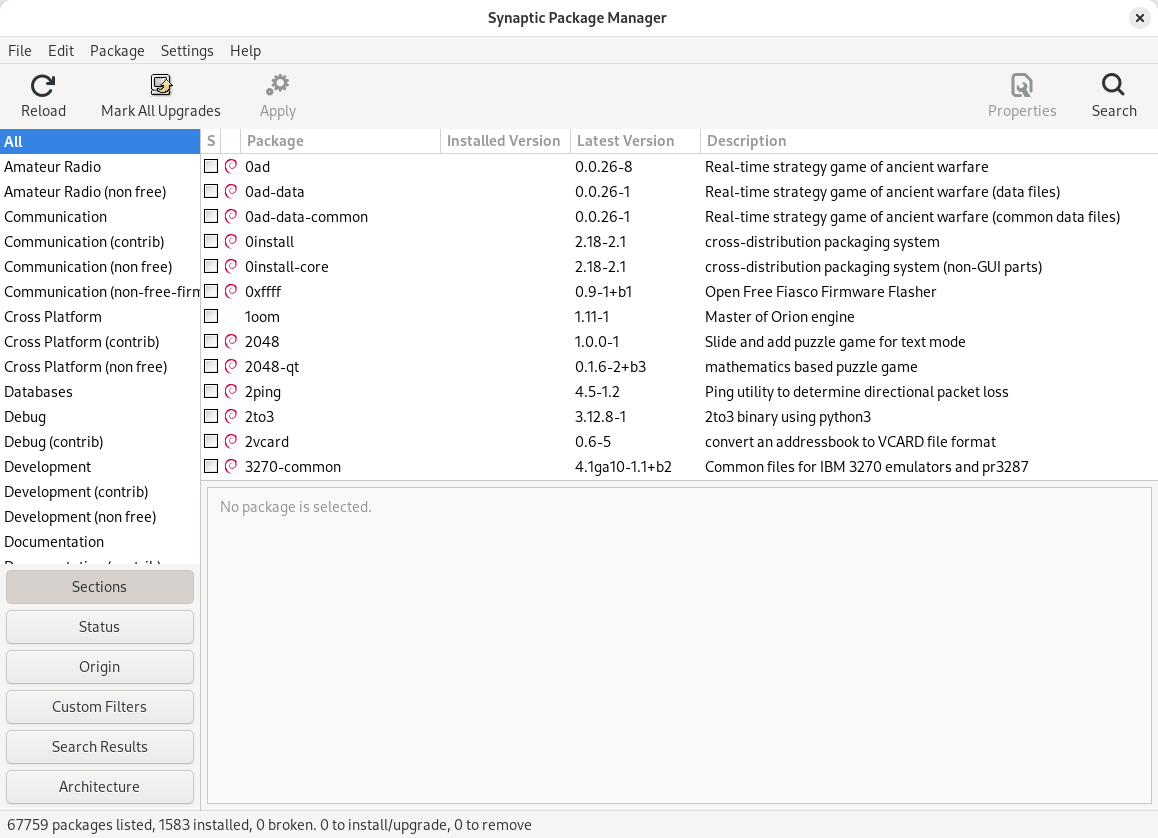
Task: Select the Development (non free) section
Action: click(100, 517)
